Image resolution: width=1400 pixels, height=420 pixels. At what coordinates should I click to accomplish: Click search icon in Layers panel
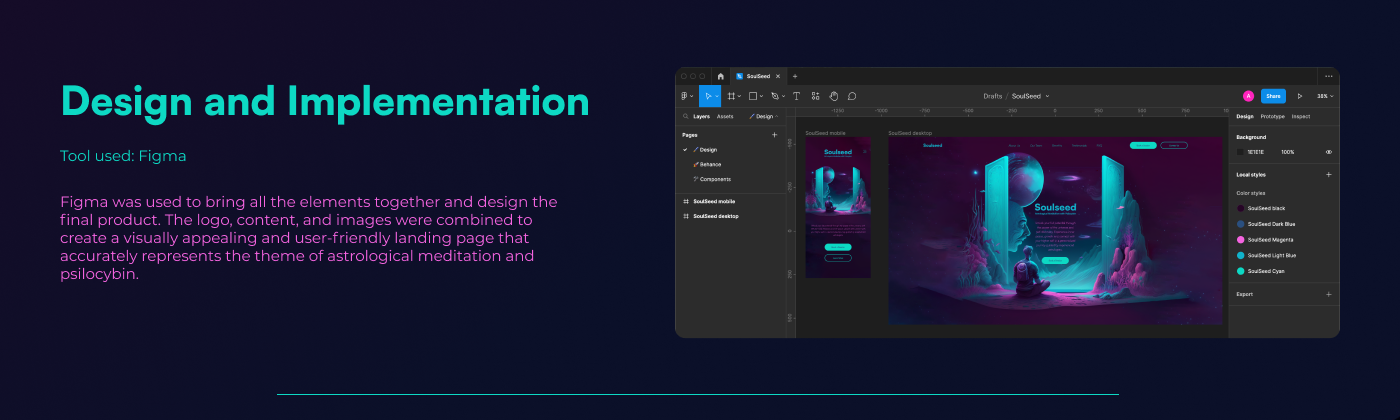(x=686, y=116)
